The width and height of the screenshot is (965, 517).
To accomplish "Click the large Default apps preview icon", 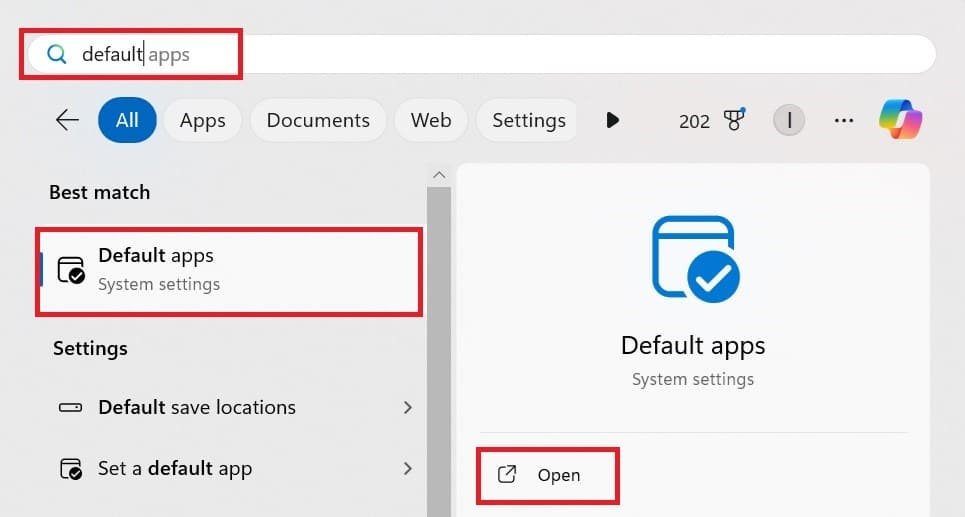I will coord(694,260).
